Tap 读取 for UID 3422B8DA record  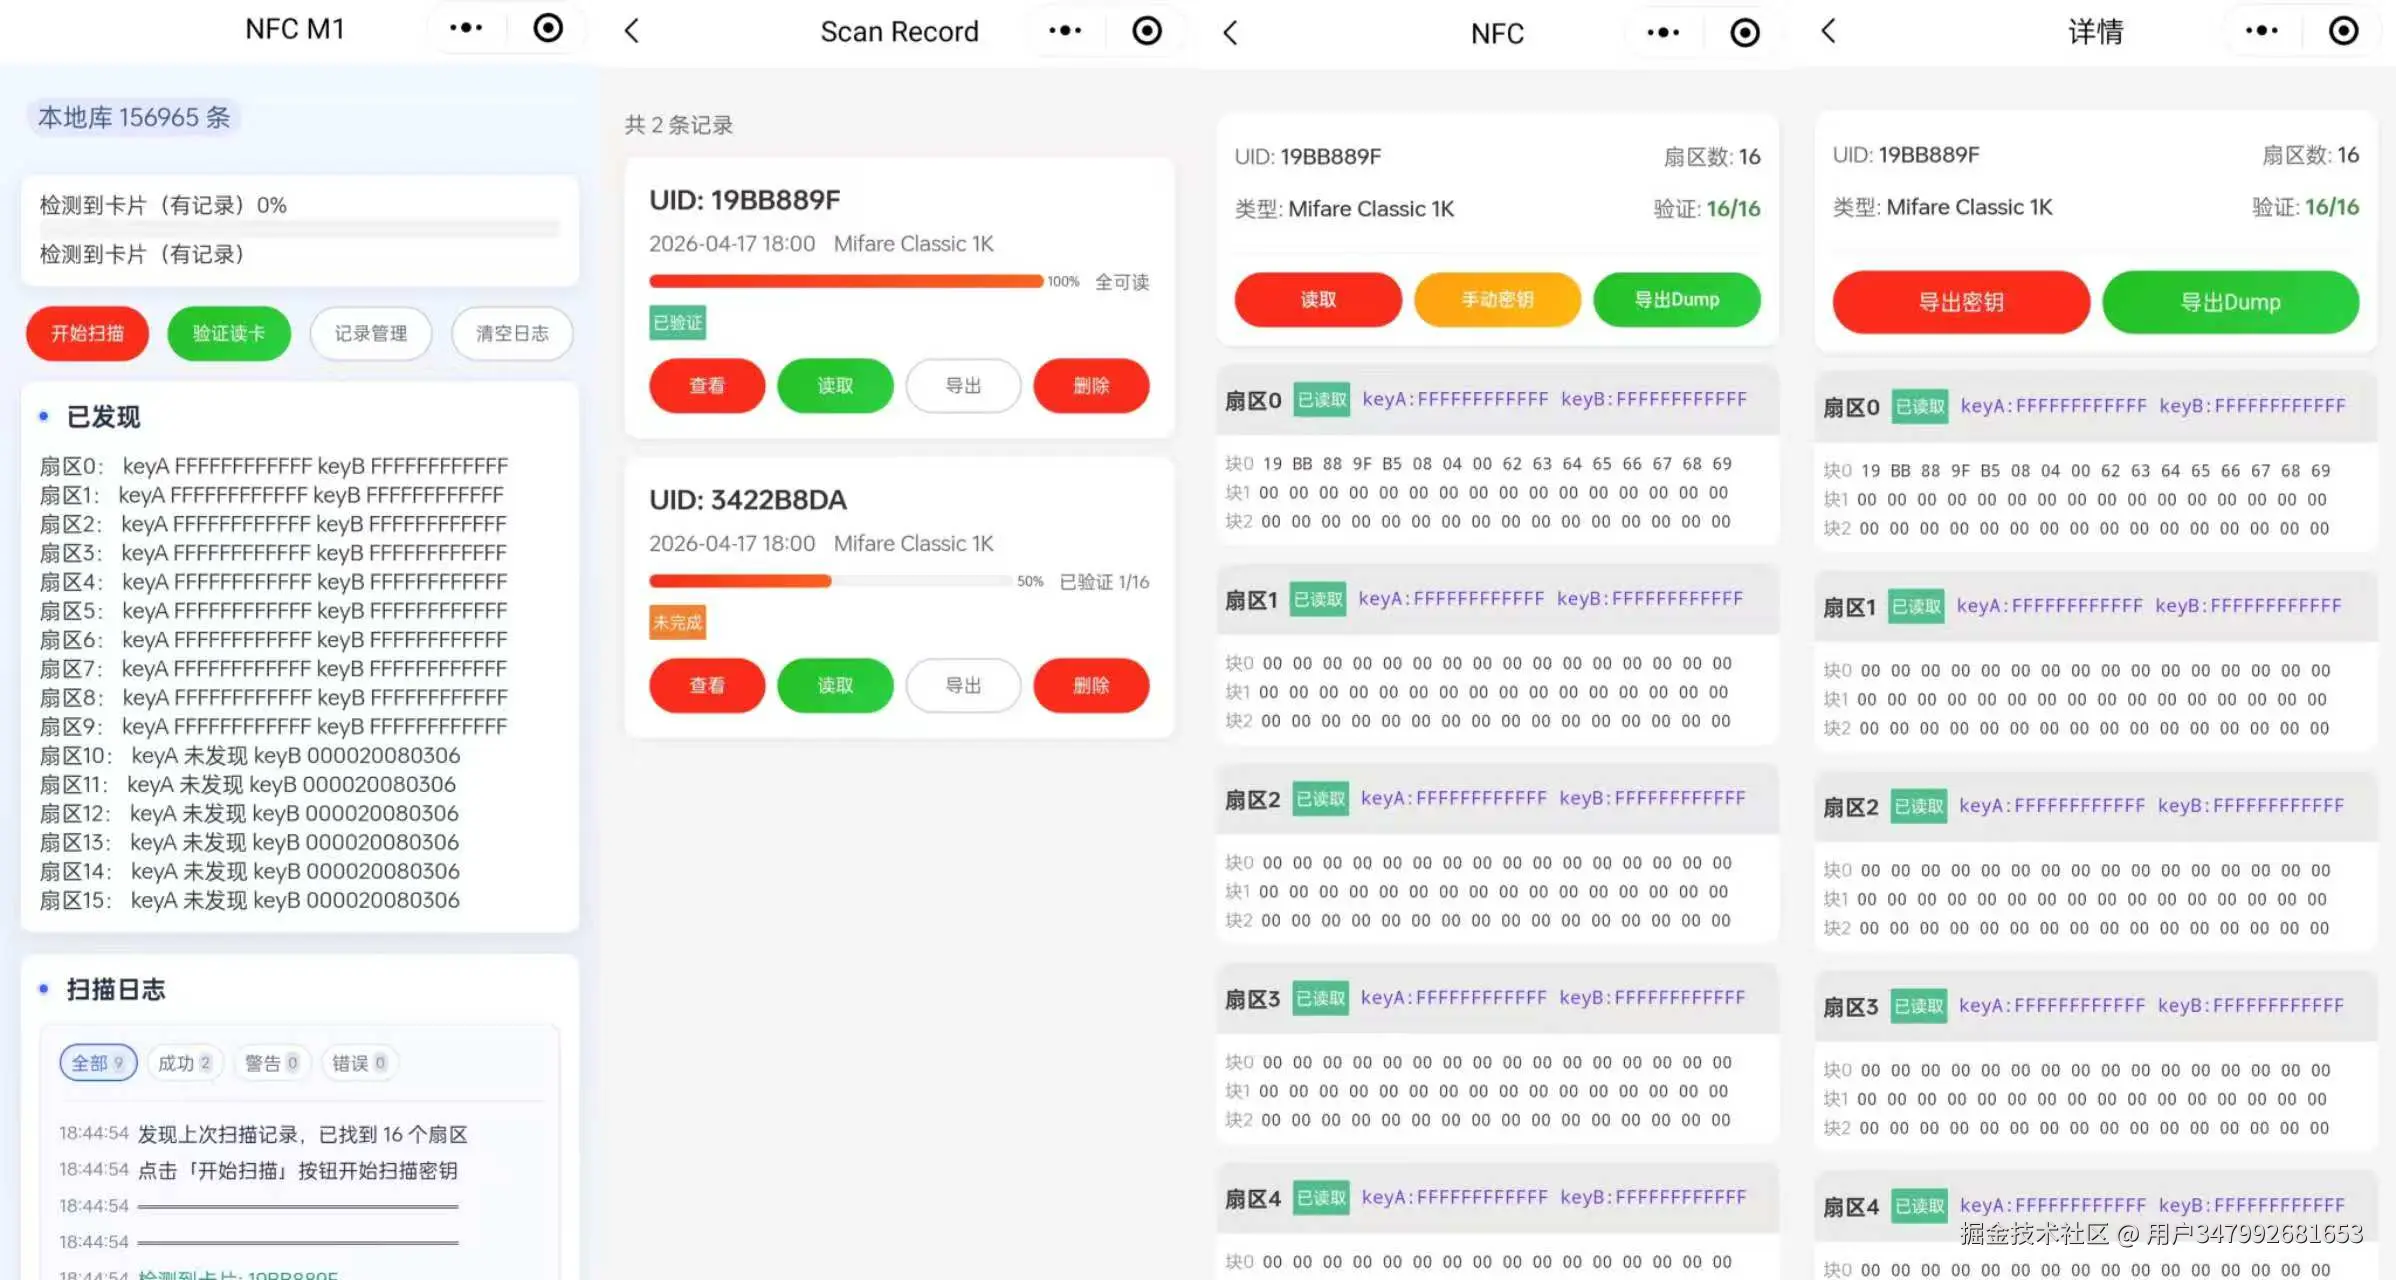coord(835,685)
